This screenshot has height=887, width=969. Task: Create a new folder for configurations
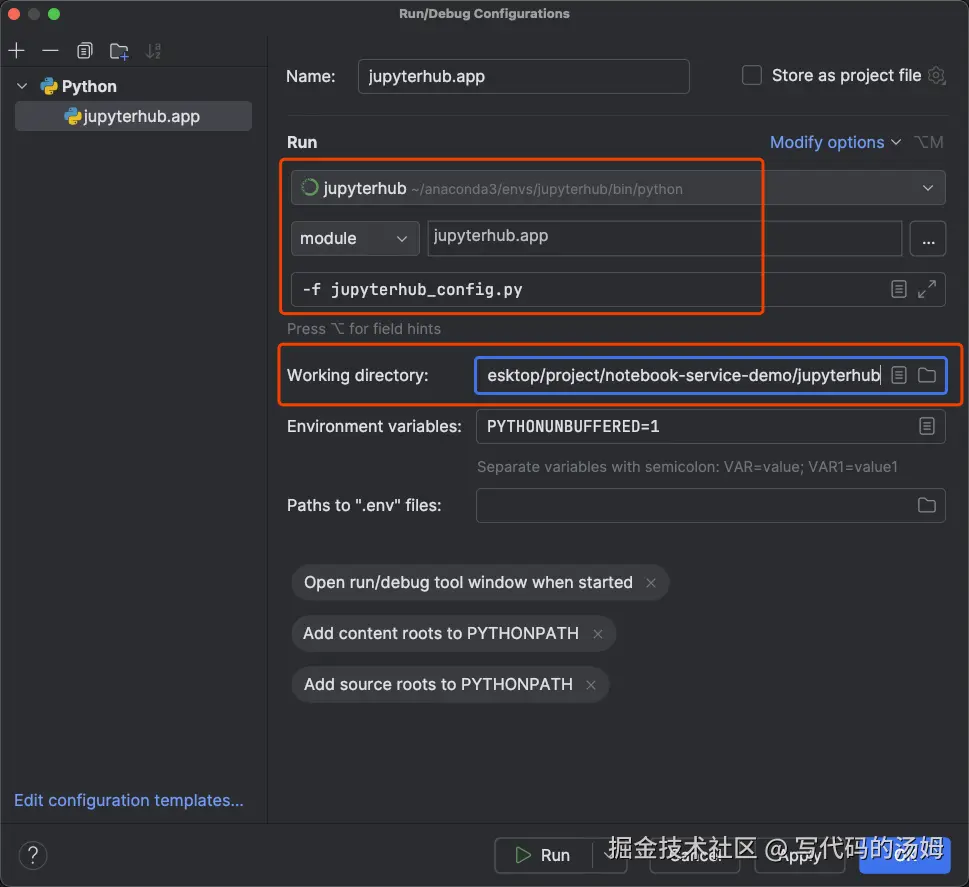[119, 50]
